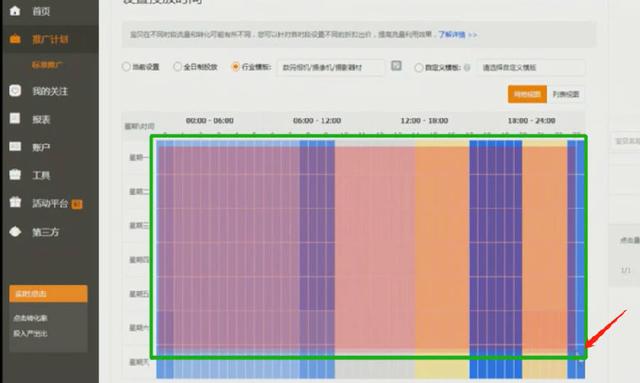
Task: Click the 12:00 - 18:00 column header
Action: [x=424, y=121]
